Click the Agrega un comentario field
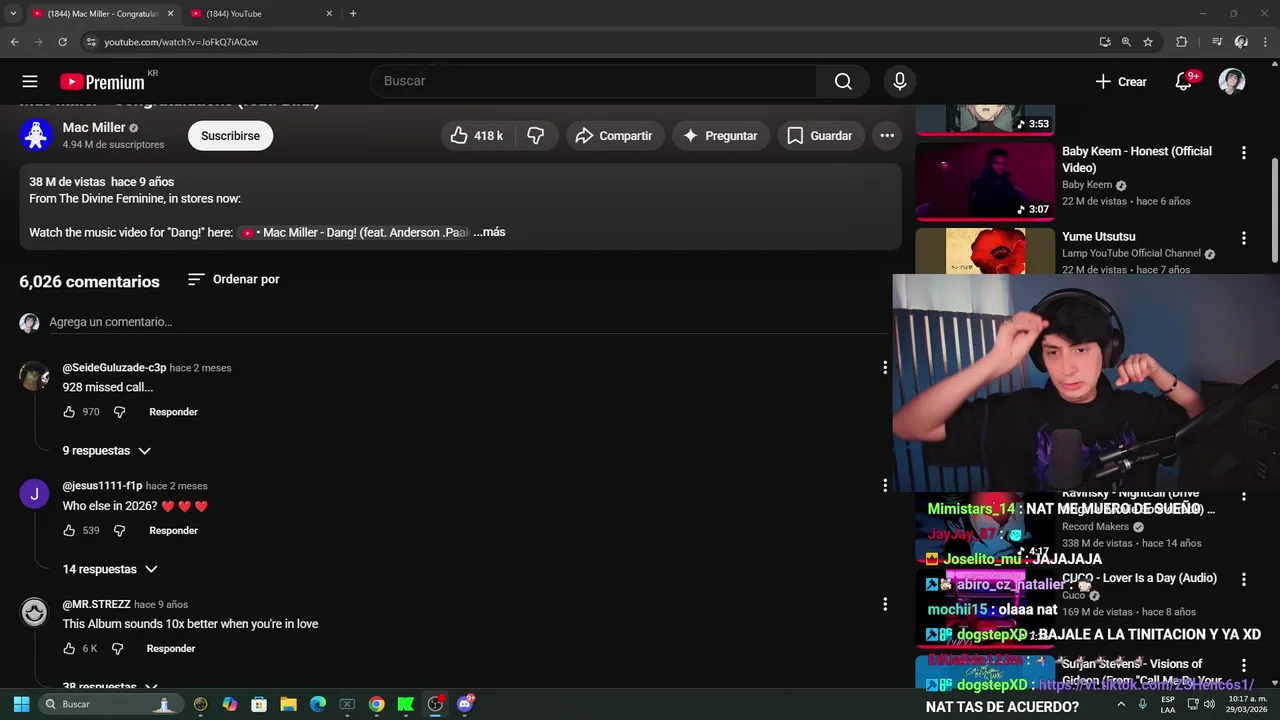This screenshot has height=720, width=1280. coord(468,322)
